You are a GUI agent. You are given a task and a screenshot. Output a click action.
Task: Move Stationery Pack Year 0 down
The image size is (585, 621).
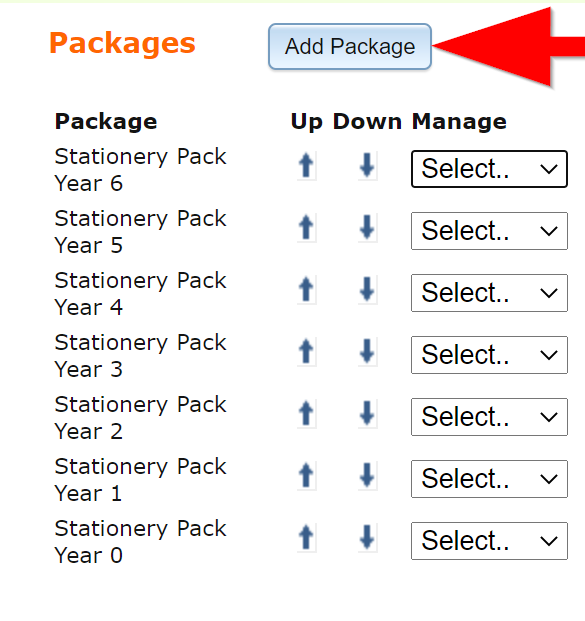pos(368,537)
